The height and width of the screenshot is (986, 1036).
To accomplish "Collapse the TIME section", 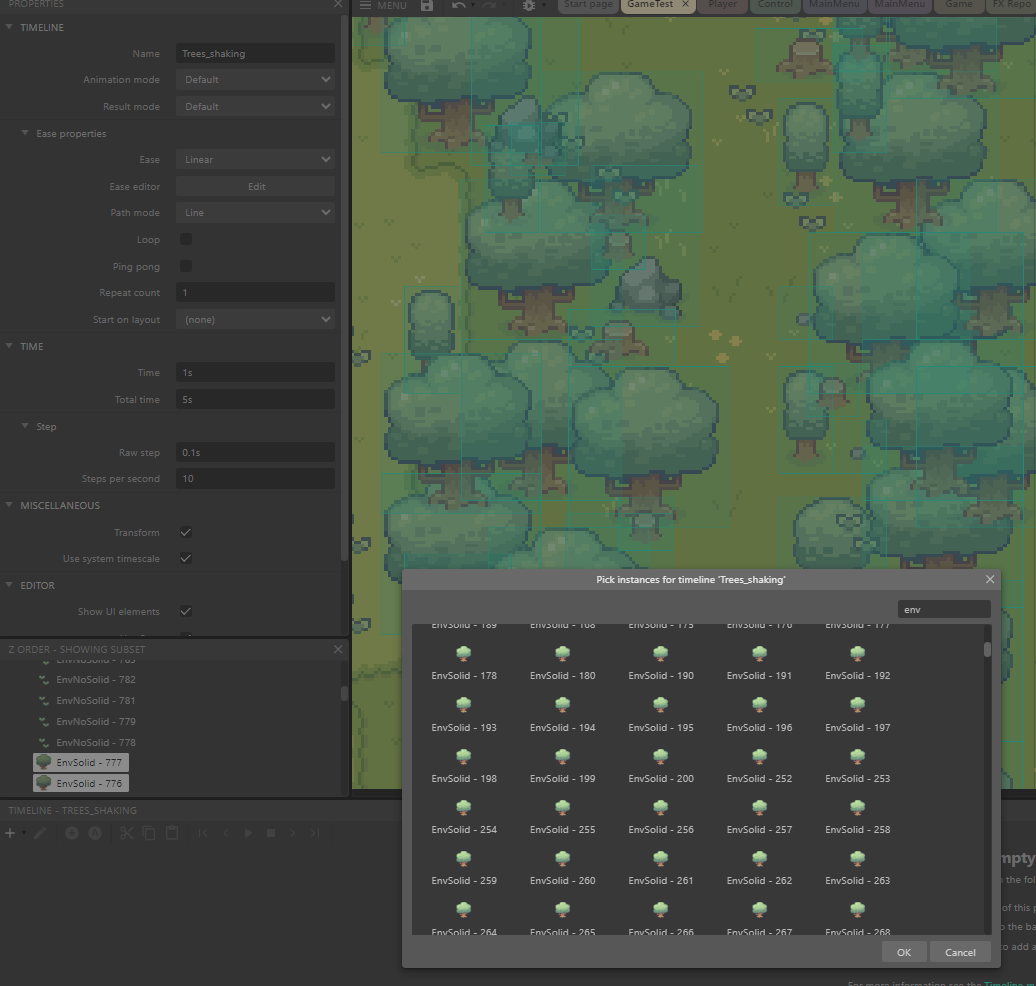I will coord(9,346).
